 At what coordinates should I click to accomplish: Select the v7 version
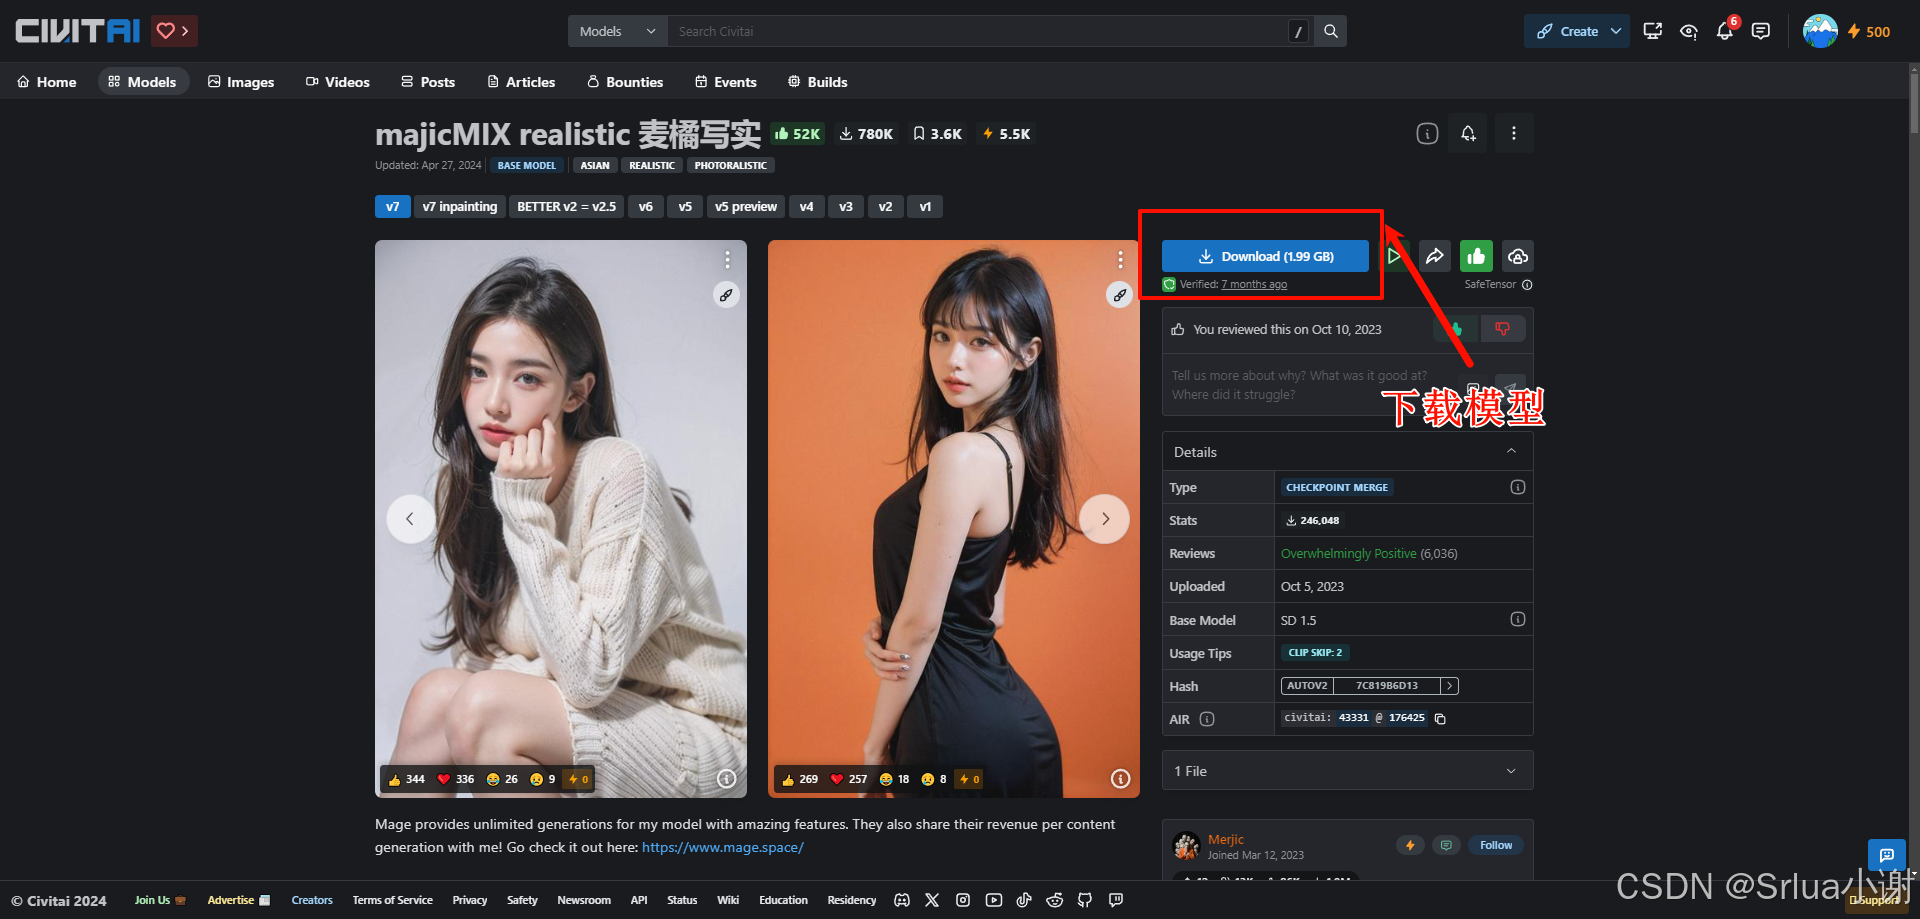tap(393, 207)
